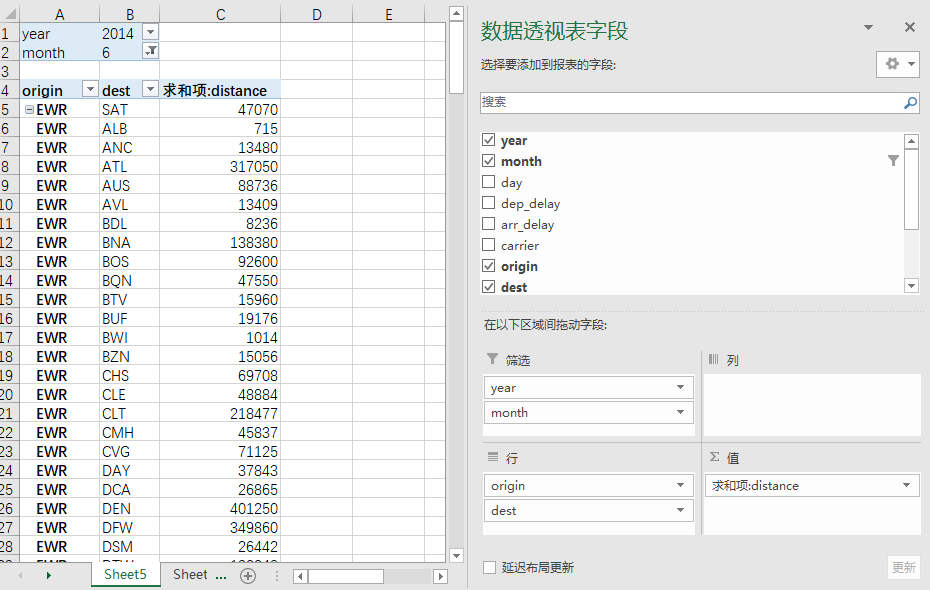Open the task pane options arrow
The image size is (930, 590).
[868, 28]
